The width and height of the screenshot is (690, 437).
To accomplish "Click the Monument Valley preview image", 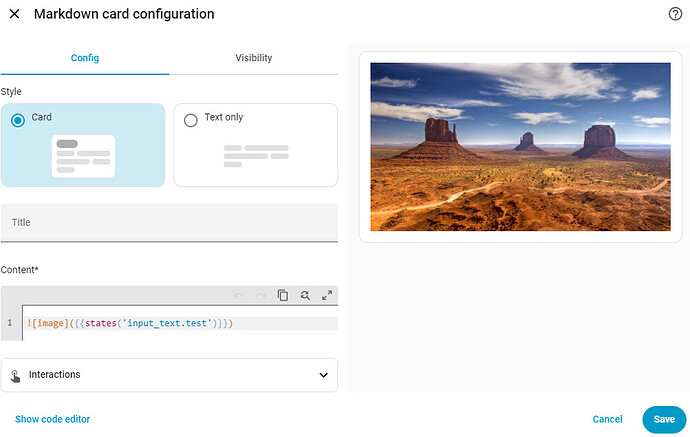I will click(520, 147).
